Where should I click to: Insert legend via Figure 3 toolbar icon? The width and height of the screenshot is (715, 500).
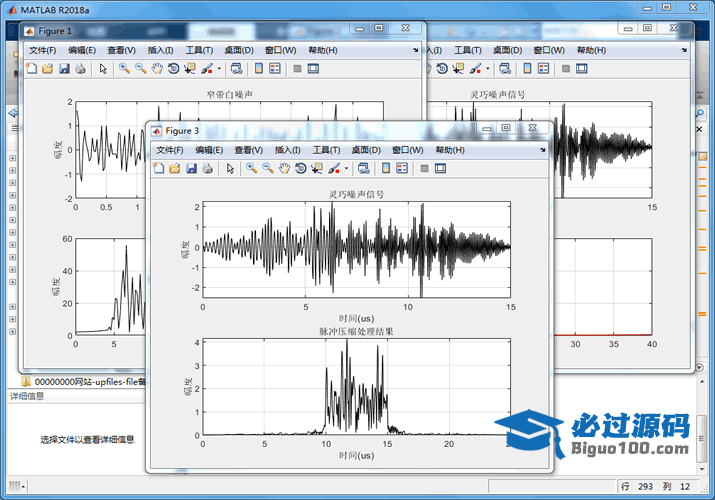(x=402, y=169)
